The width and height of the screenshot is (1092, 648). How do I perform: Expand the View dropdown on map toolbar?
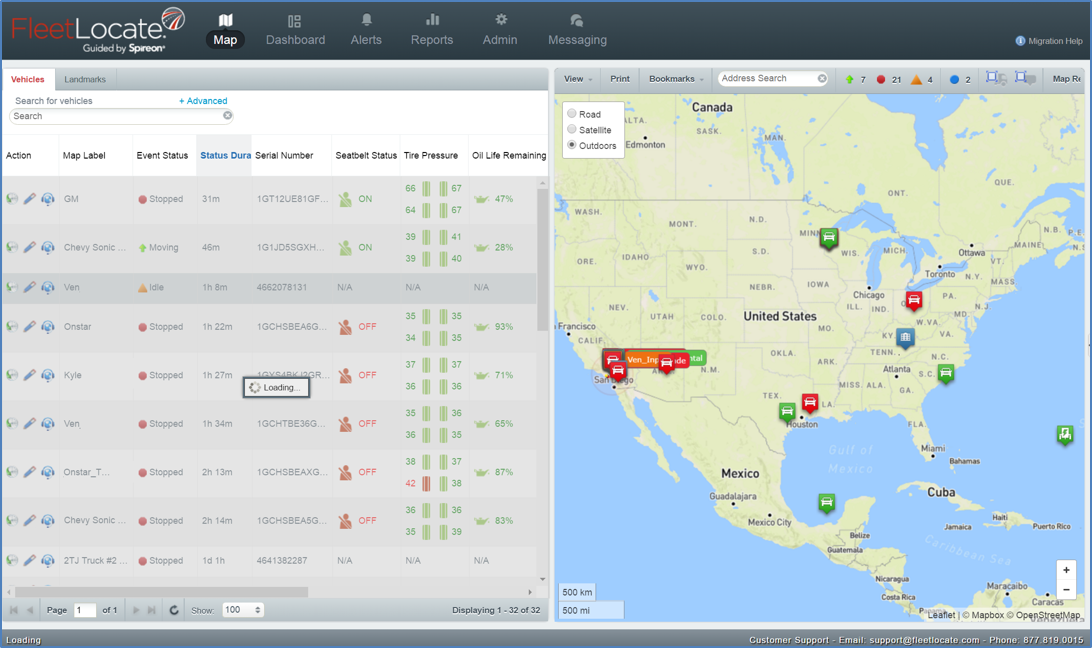pos(577,79)
